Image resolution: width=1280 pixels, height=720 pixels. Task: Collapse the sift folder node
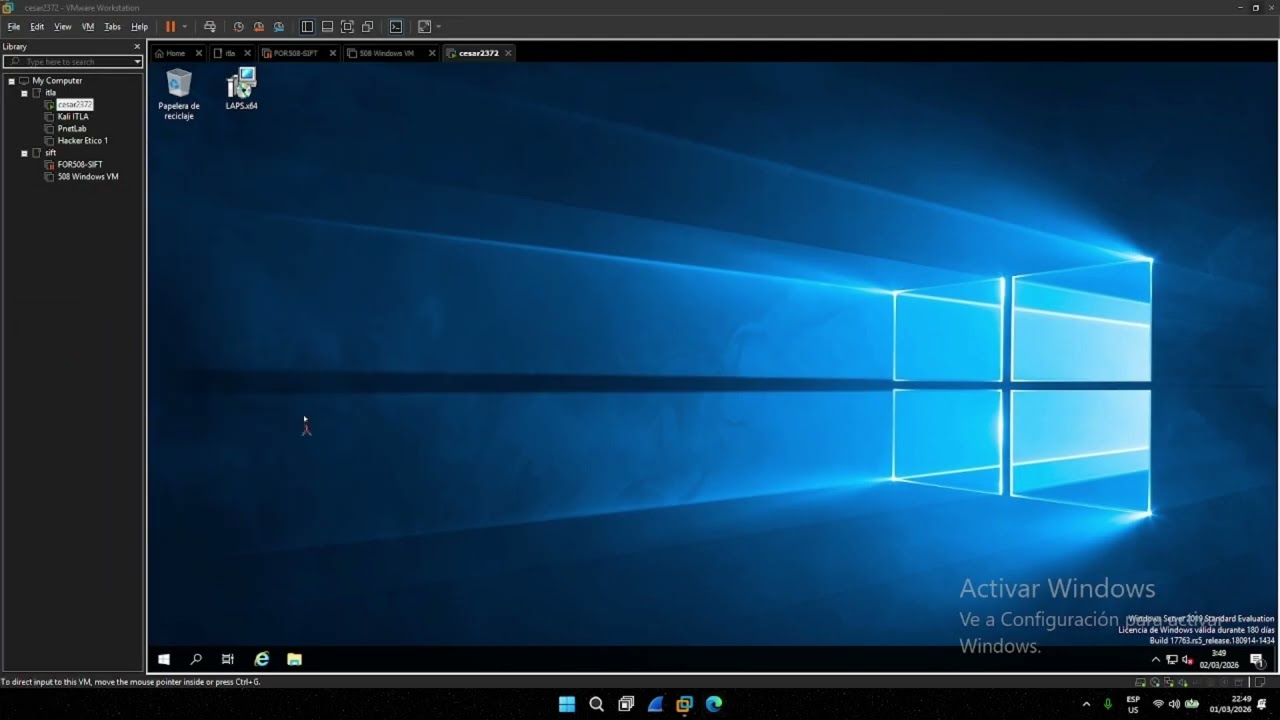tap(24, 153)
